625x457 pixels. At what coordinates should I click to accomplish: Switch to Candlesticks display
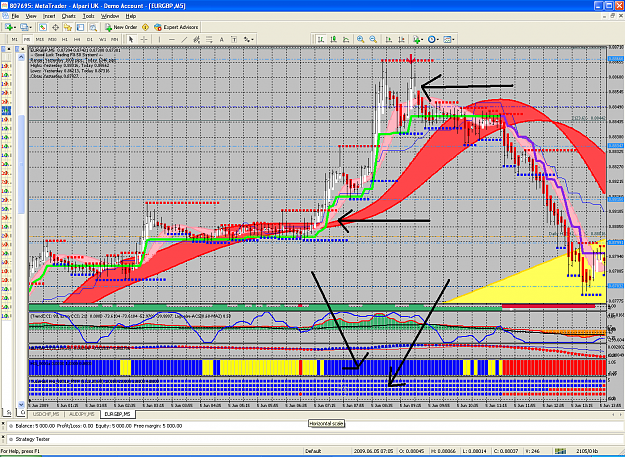333,39
